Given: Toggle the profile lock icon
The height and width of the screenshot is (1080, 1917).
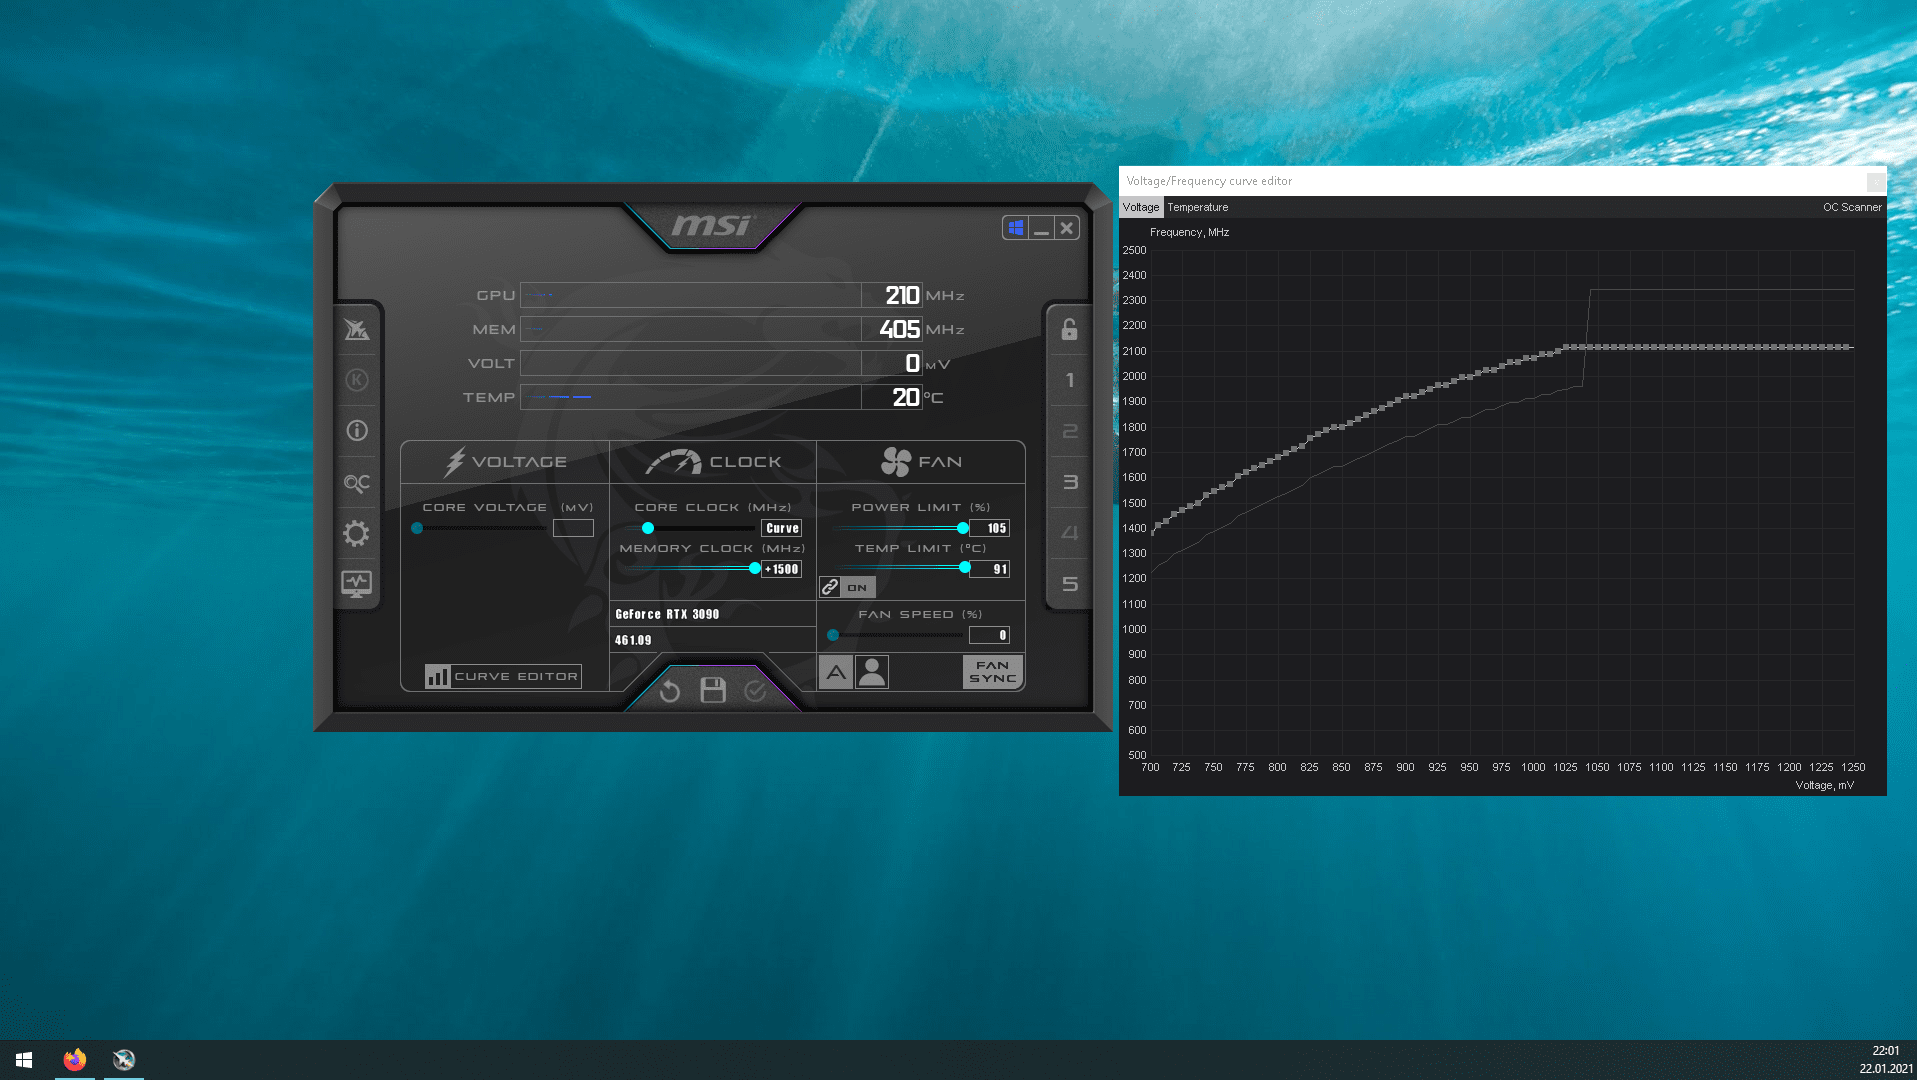Looking at the screenshot, I should tap(1069, 329).
